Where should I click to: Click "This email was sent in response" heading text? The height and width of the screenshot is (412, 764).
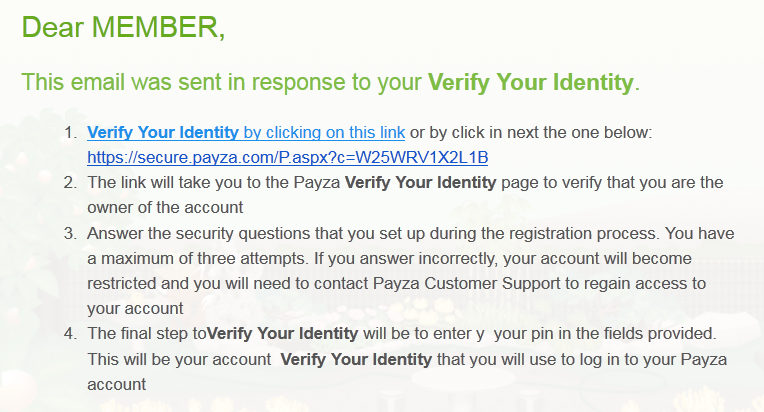click(220, 82)
